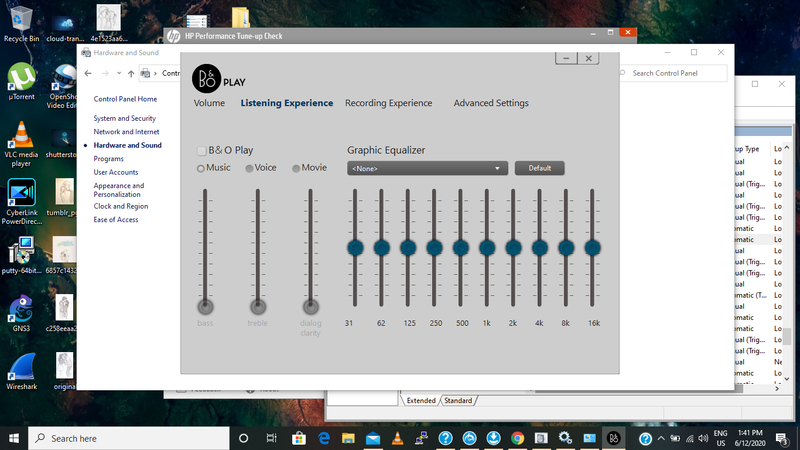This screenshot has width=800, height=450.
Task: Open CyberLink PowerDirector desktop icon
Action: [21, 202]
